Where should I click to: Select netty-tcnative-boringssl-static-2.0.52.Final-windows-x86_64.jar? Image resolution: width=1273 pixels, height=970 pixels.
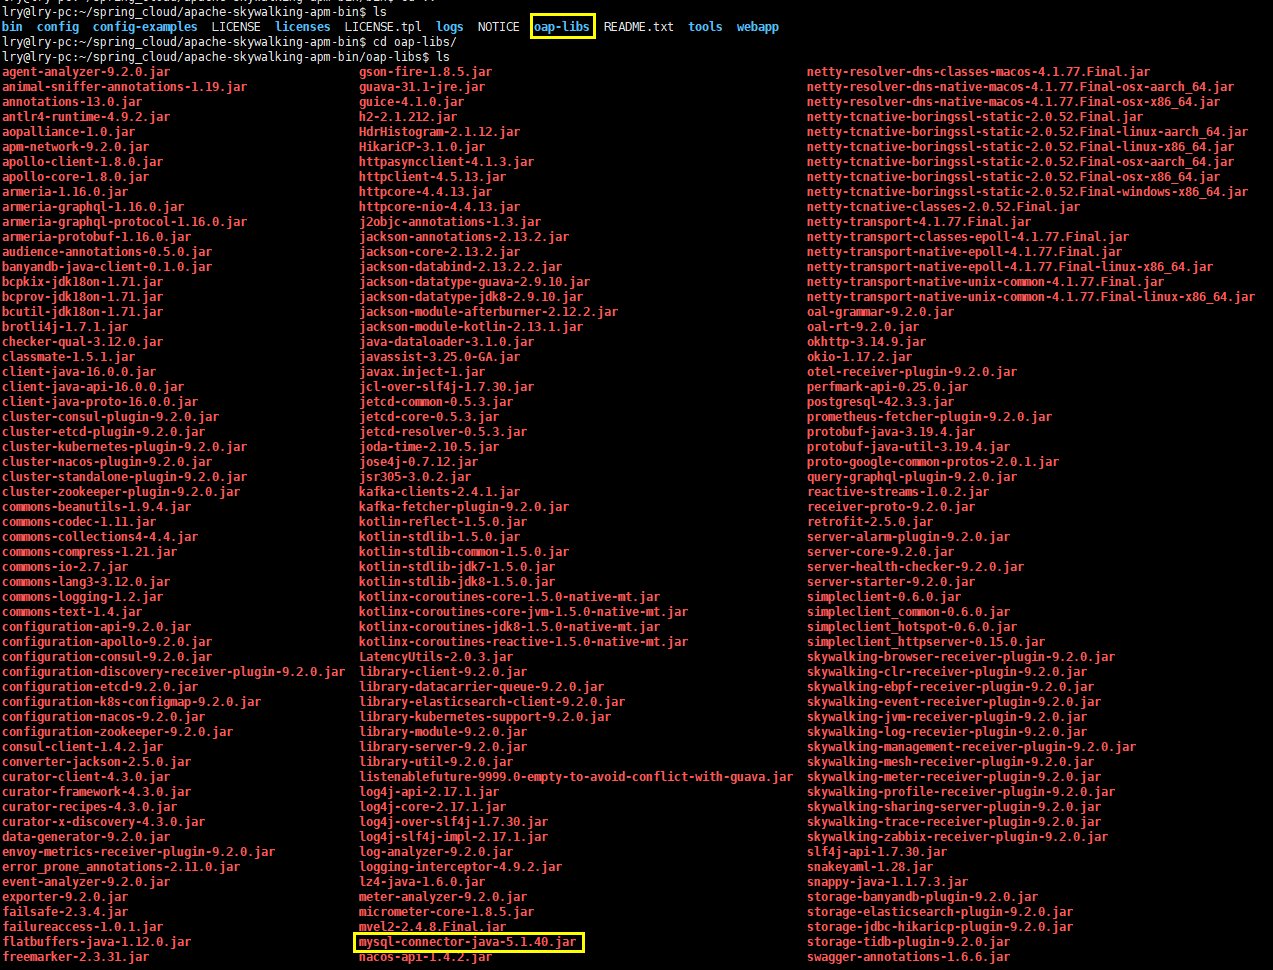click(x=1027, y=192)
